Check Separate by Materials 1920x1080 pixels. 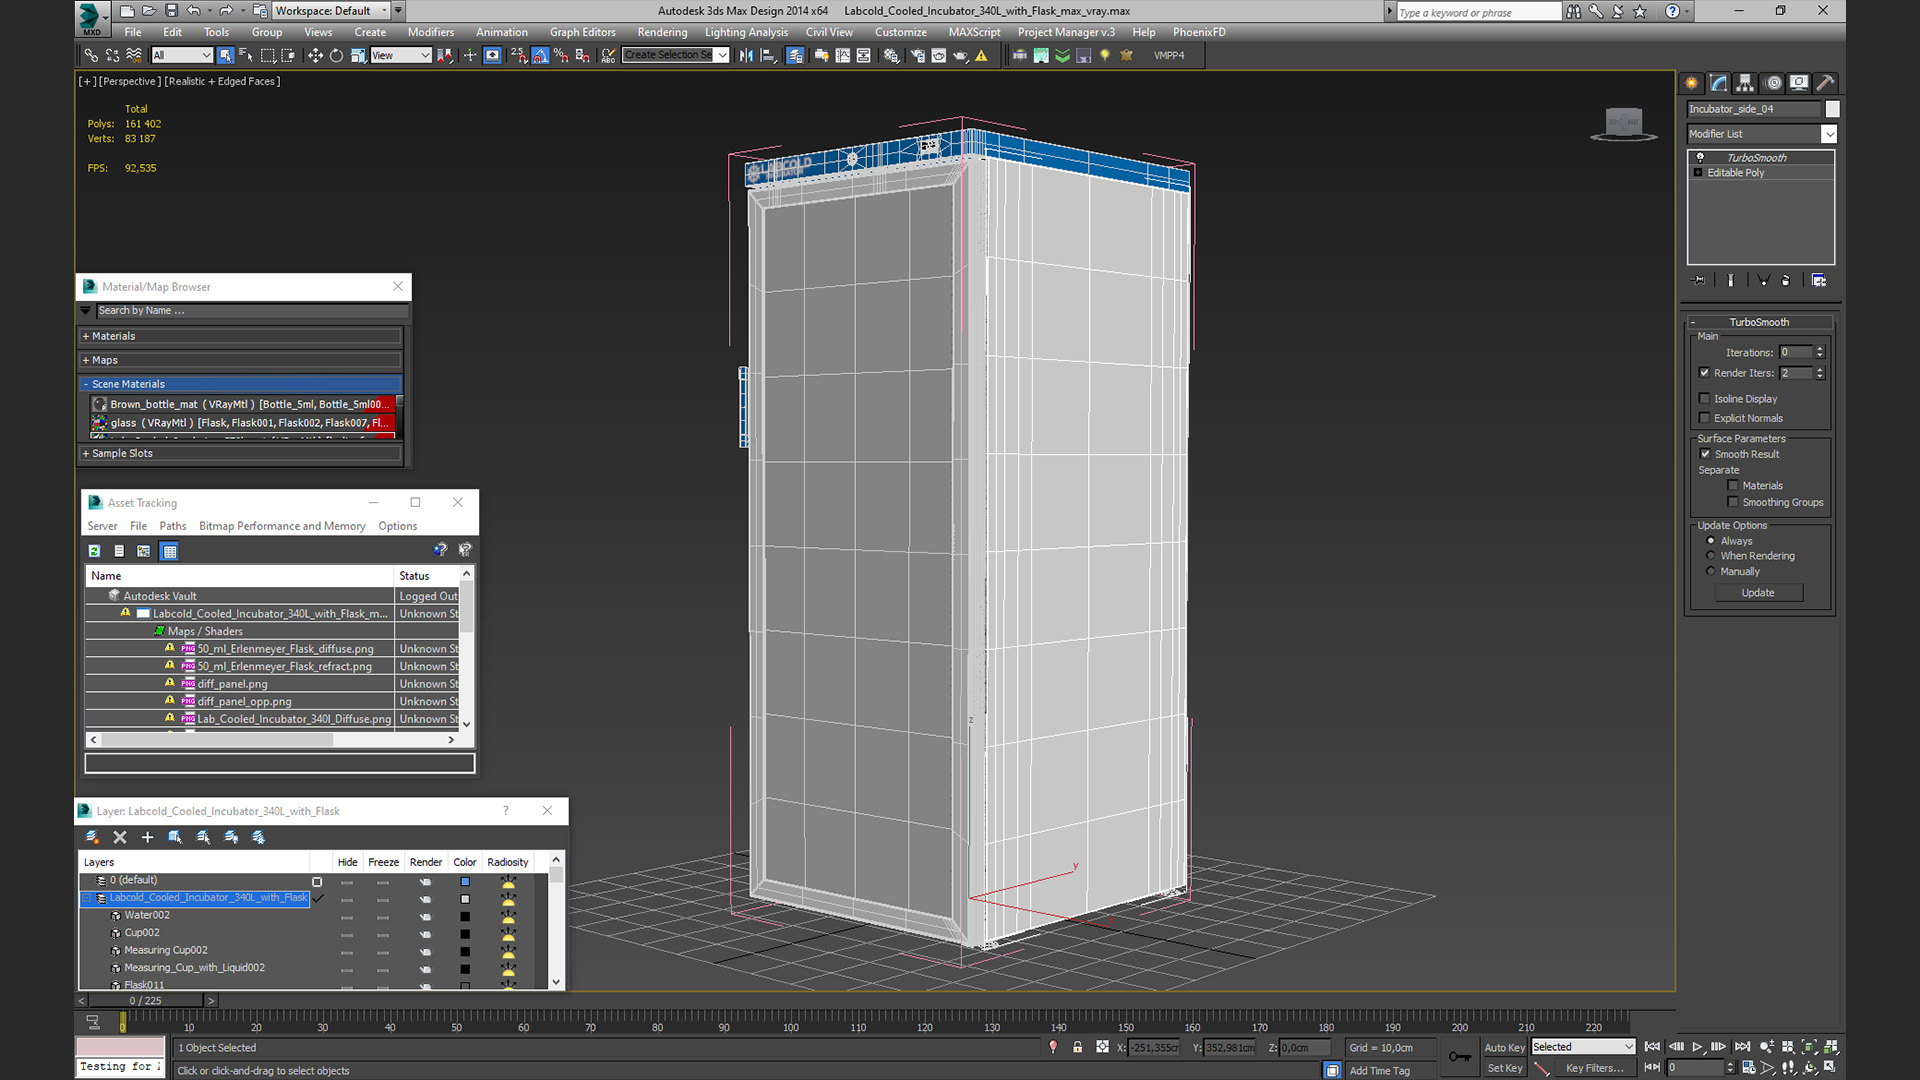[x=1733, y=486]
